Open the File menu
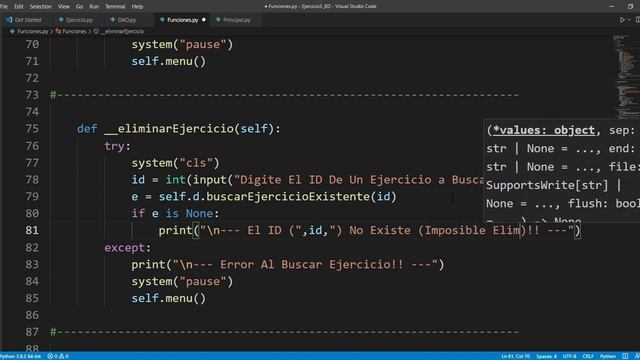The height and width of the screenshot is (360, 640). pos(4,7)
